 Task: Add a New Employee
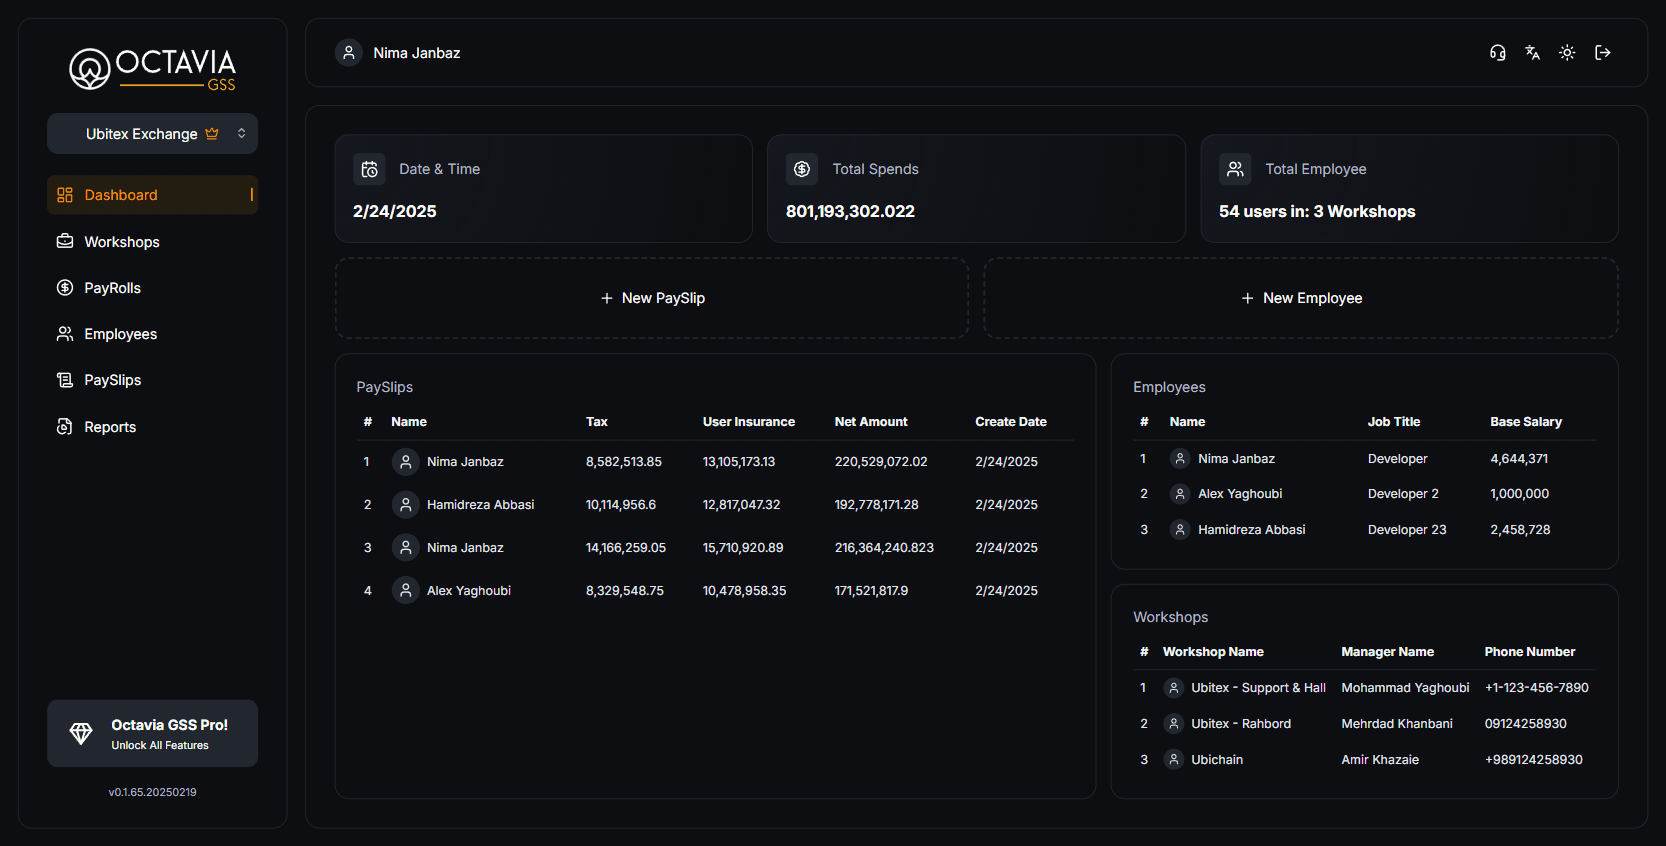pos(1301,298)
